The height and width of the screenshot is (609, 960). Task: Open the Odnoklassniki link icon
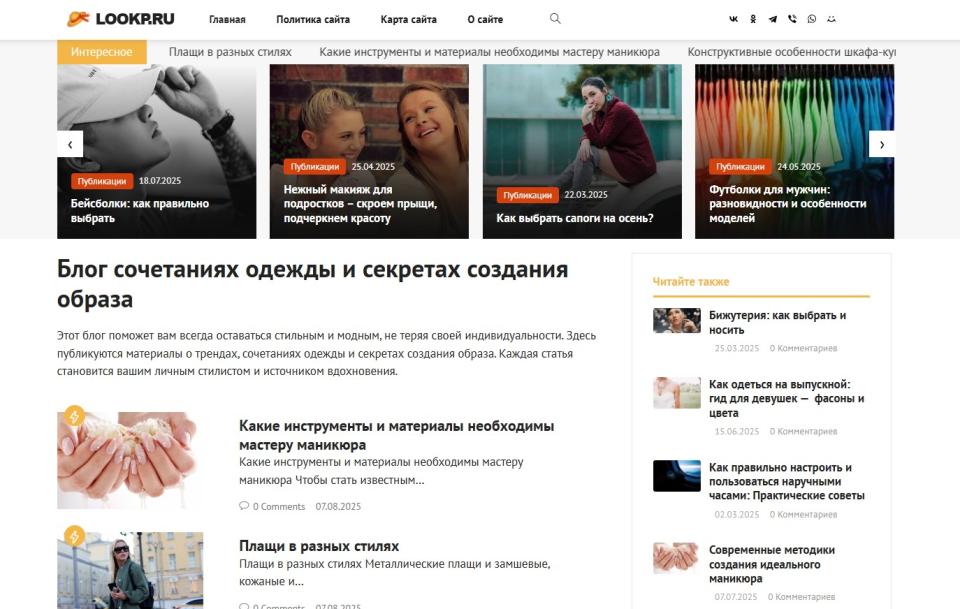pyautogui.click(x=753, y=18)
